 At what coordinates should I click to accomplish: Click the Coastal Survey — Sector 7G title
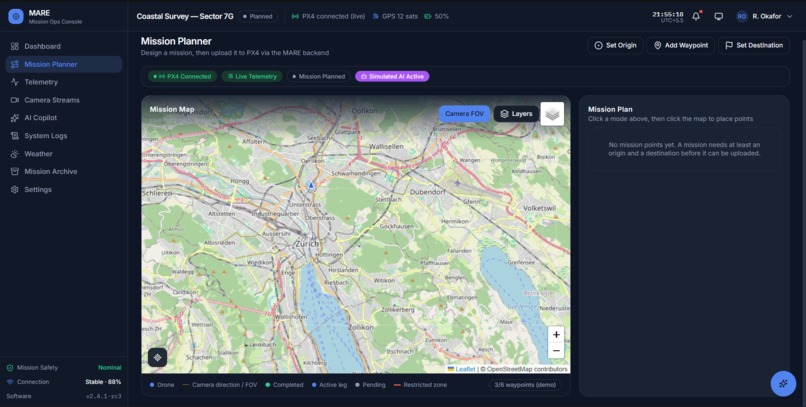click(x=185, y=16)
